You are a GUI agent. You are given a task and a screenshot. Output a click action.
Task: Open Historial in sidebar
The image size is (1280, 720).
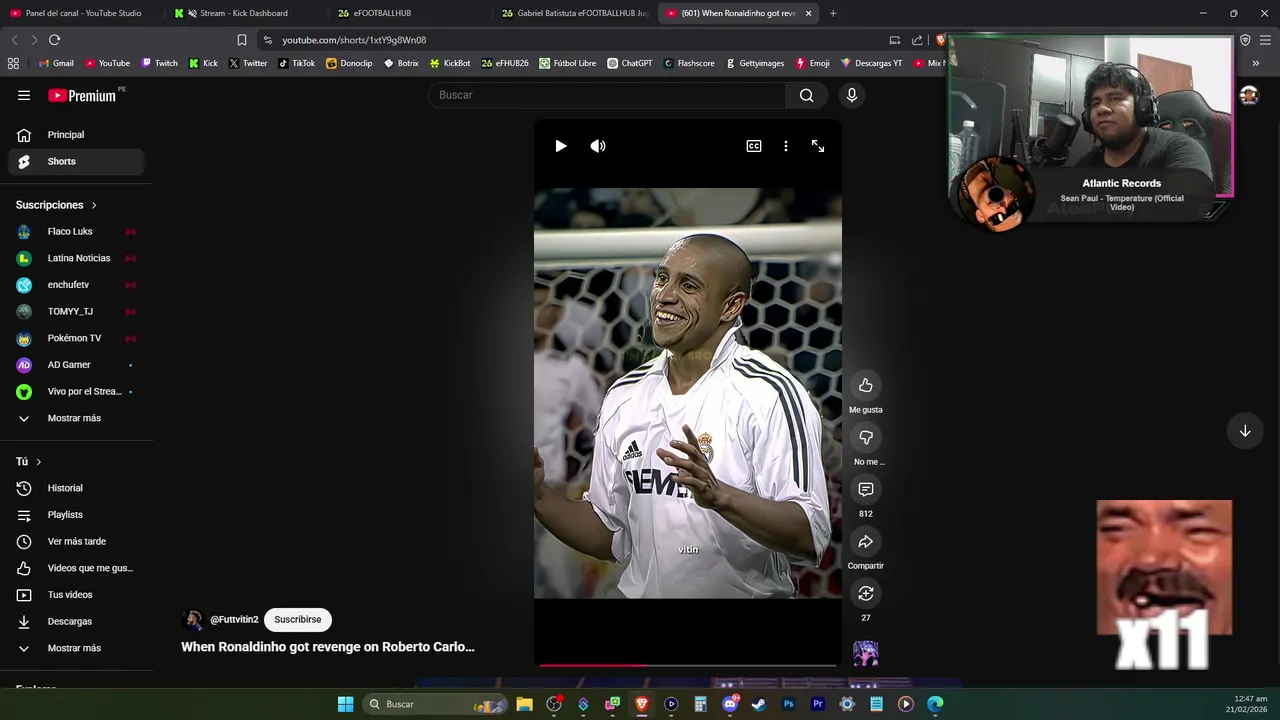76,488
